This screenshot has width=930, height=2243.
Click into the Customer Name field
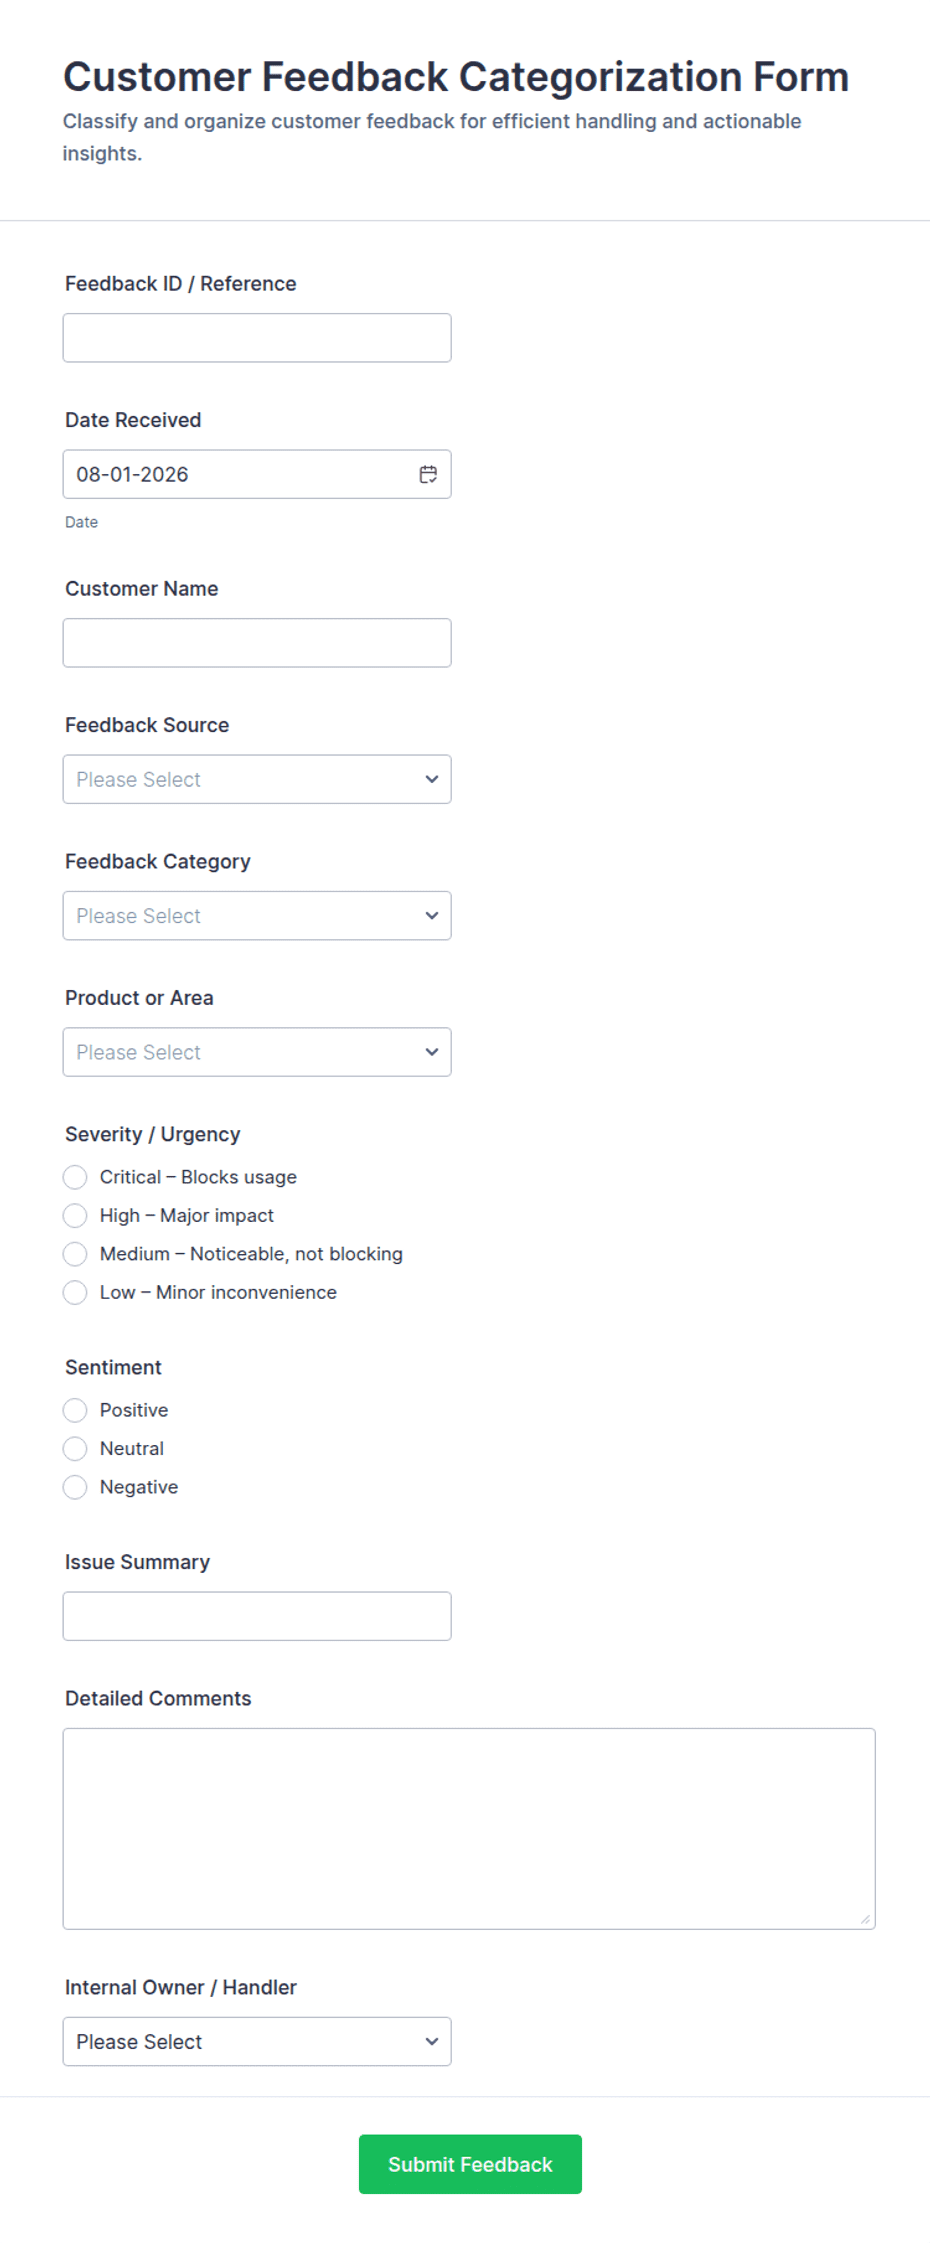pyautogui.click(x=257, y=642)
